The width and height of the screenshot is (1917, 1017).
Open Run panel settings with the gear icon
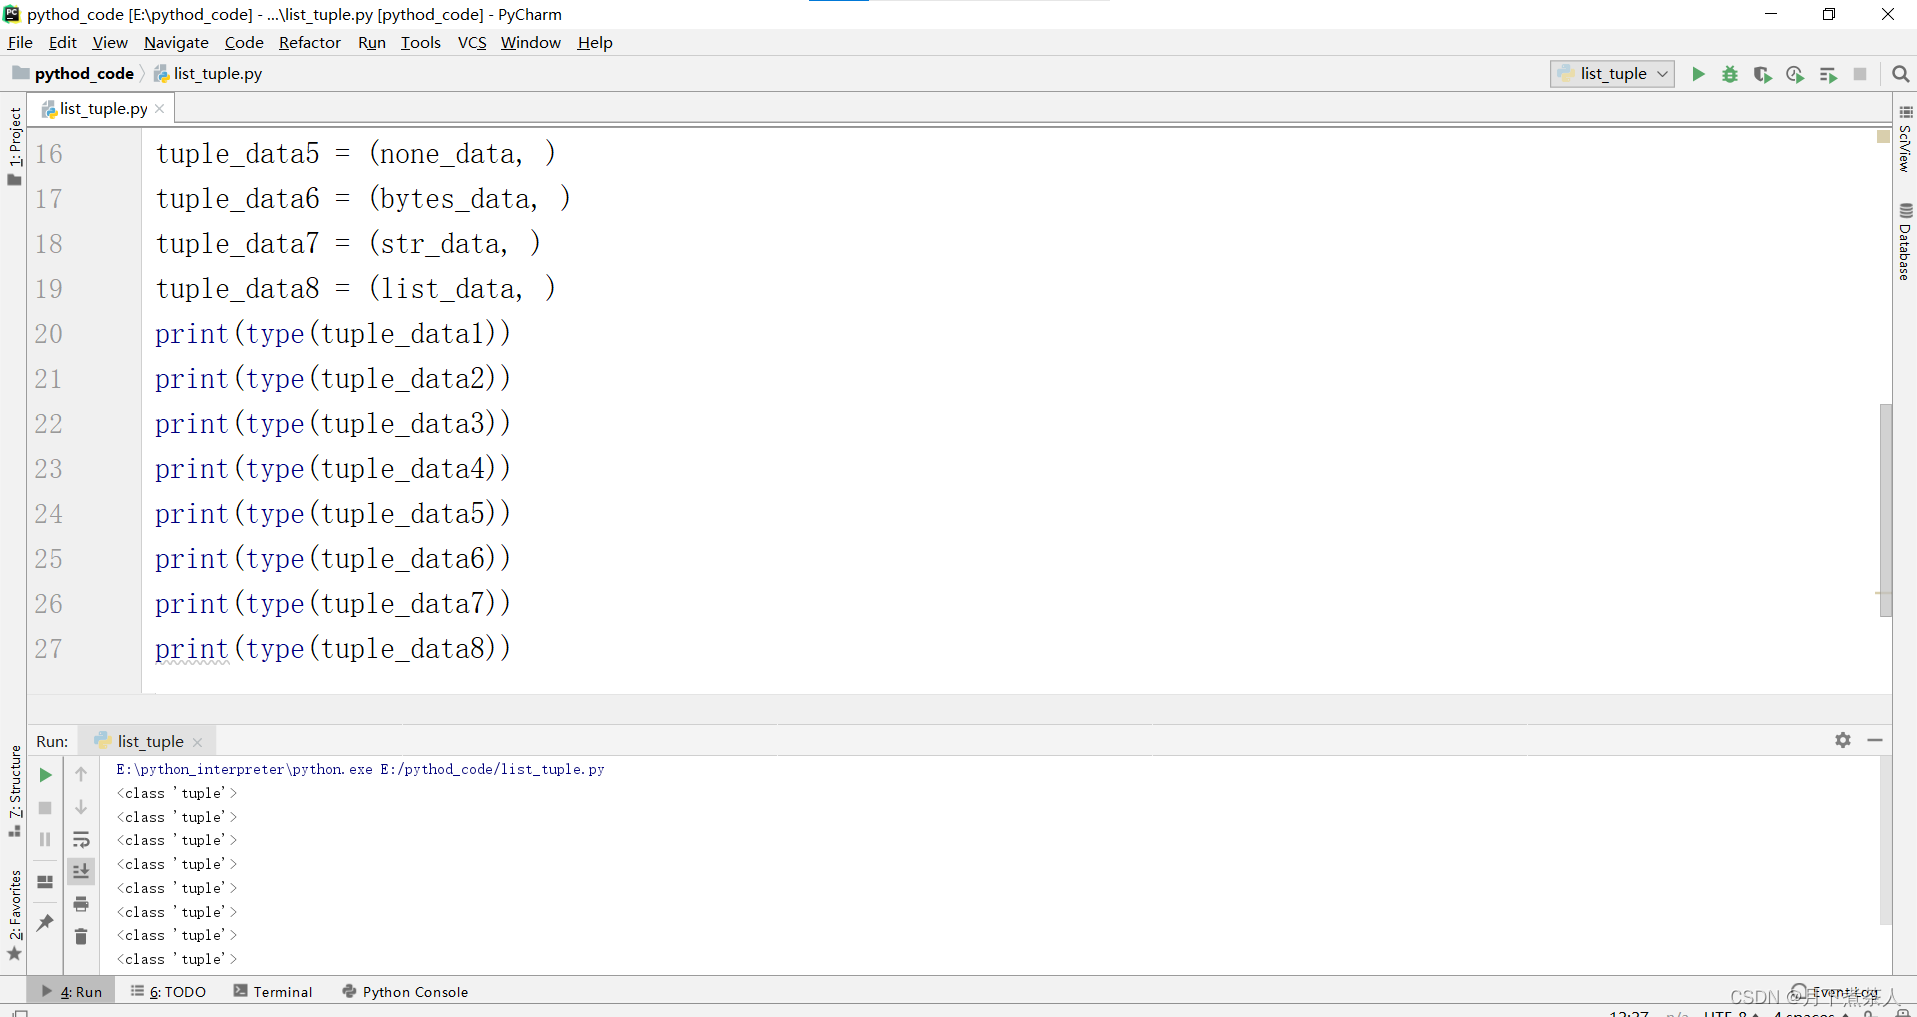tap(1843, 740)
